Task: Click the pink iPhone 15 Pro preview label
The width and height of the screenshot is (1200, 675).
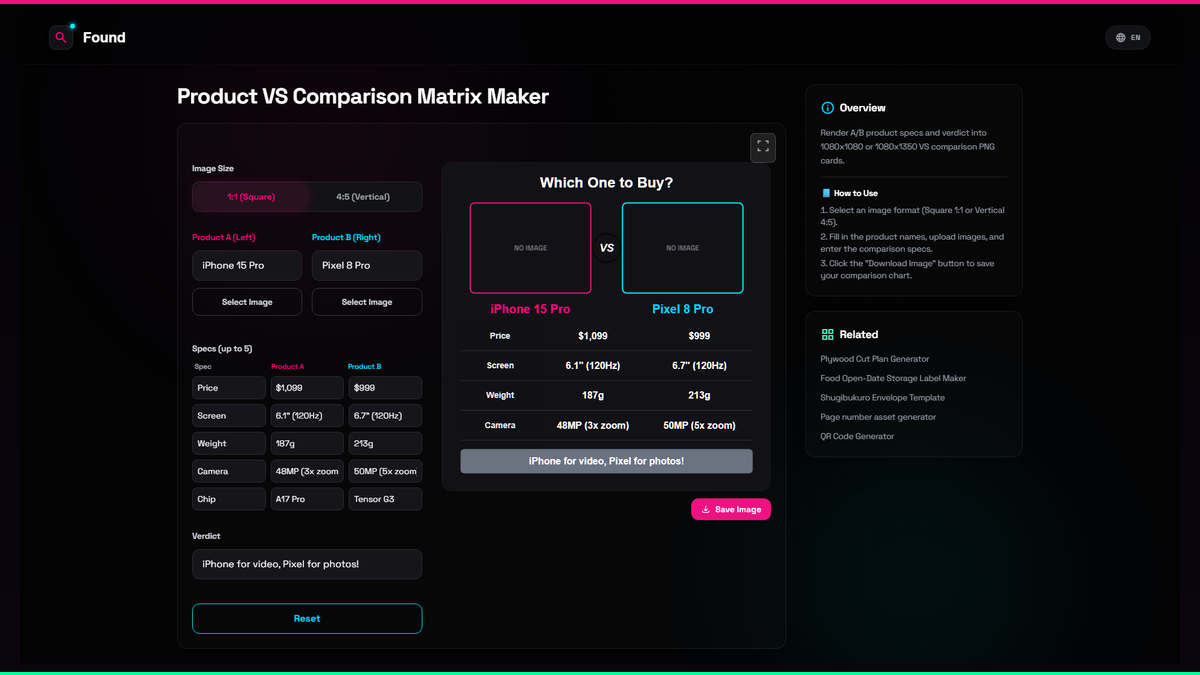Action: coord(530,309)
